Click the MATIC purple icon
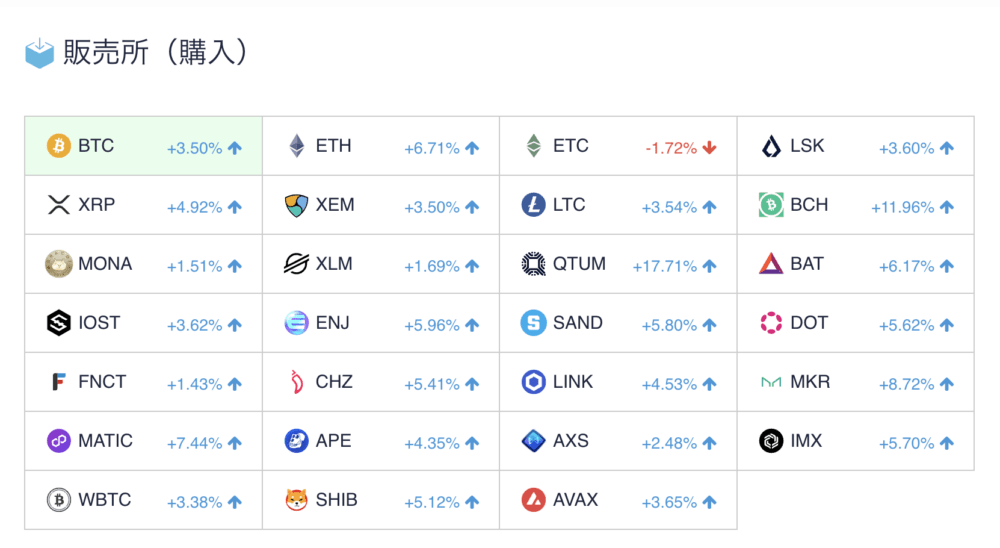Viewport: 1000px width, 548px height. point(59,441)
